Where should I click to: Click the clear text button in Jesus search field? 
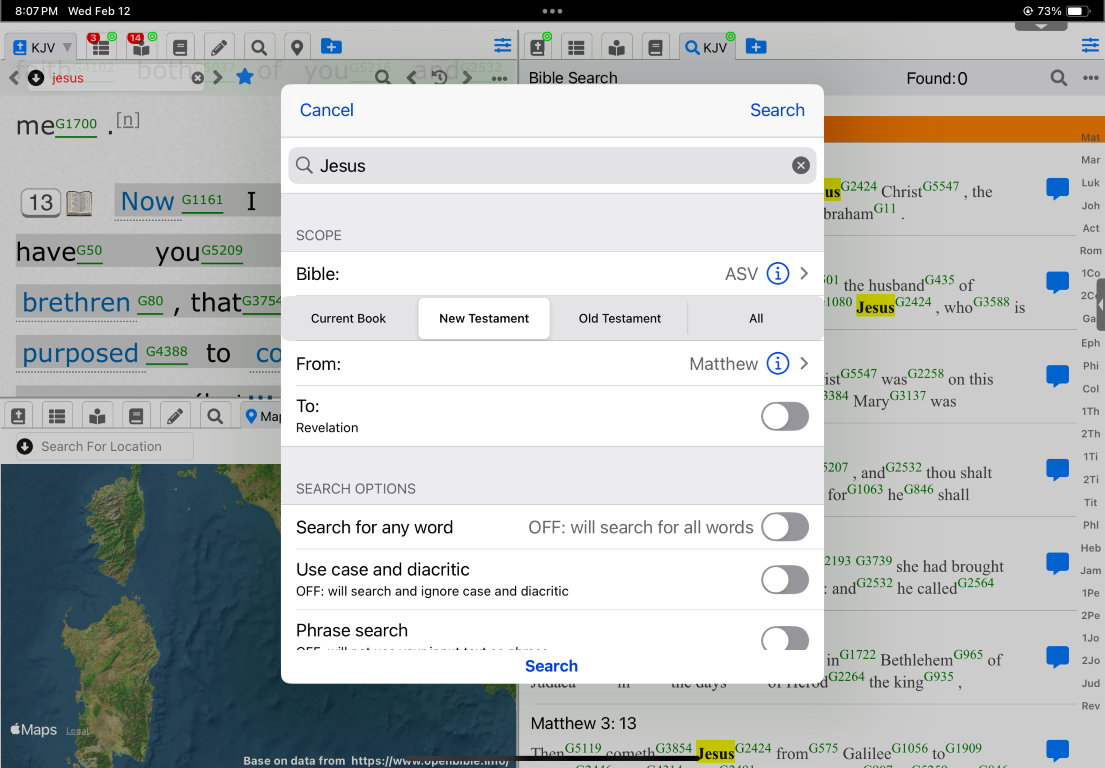(800, 166)
